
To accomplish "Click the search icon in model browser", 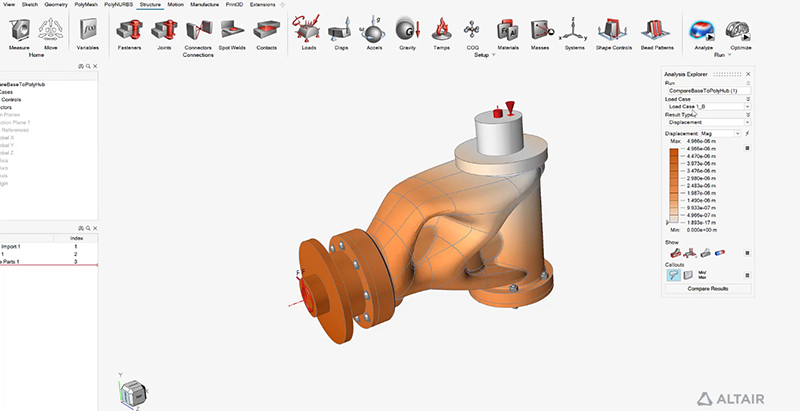I will click(x=88, y=66).
